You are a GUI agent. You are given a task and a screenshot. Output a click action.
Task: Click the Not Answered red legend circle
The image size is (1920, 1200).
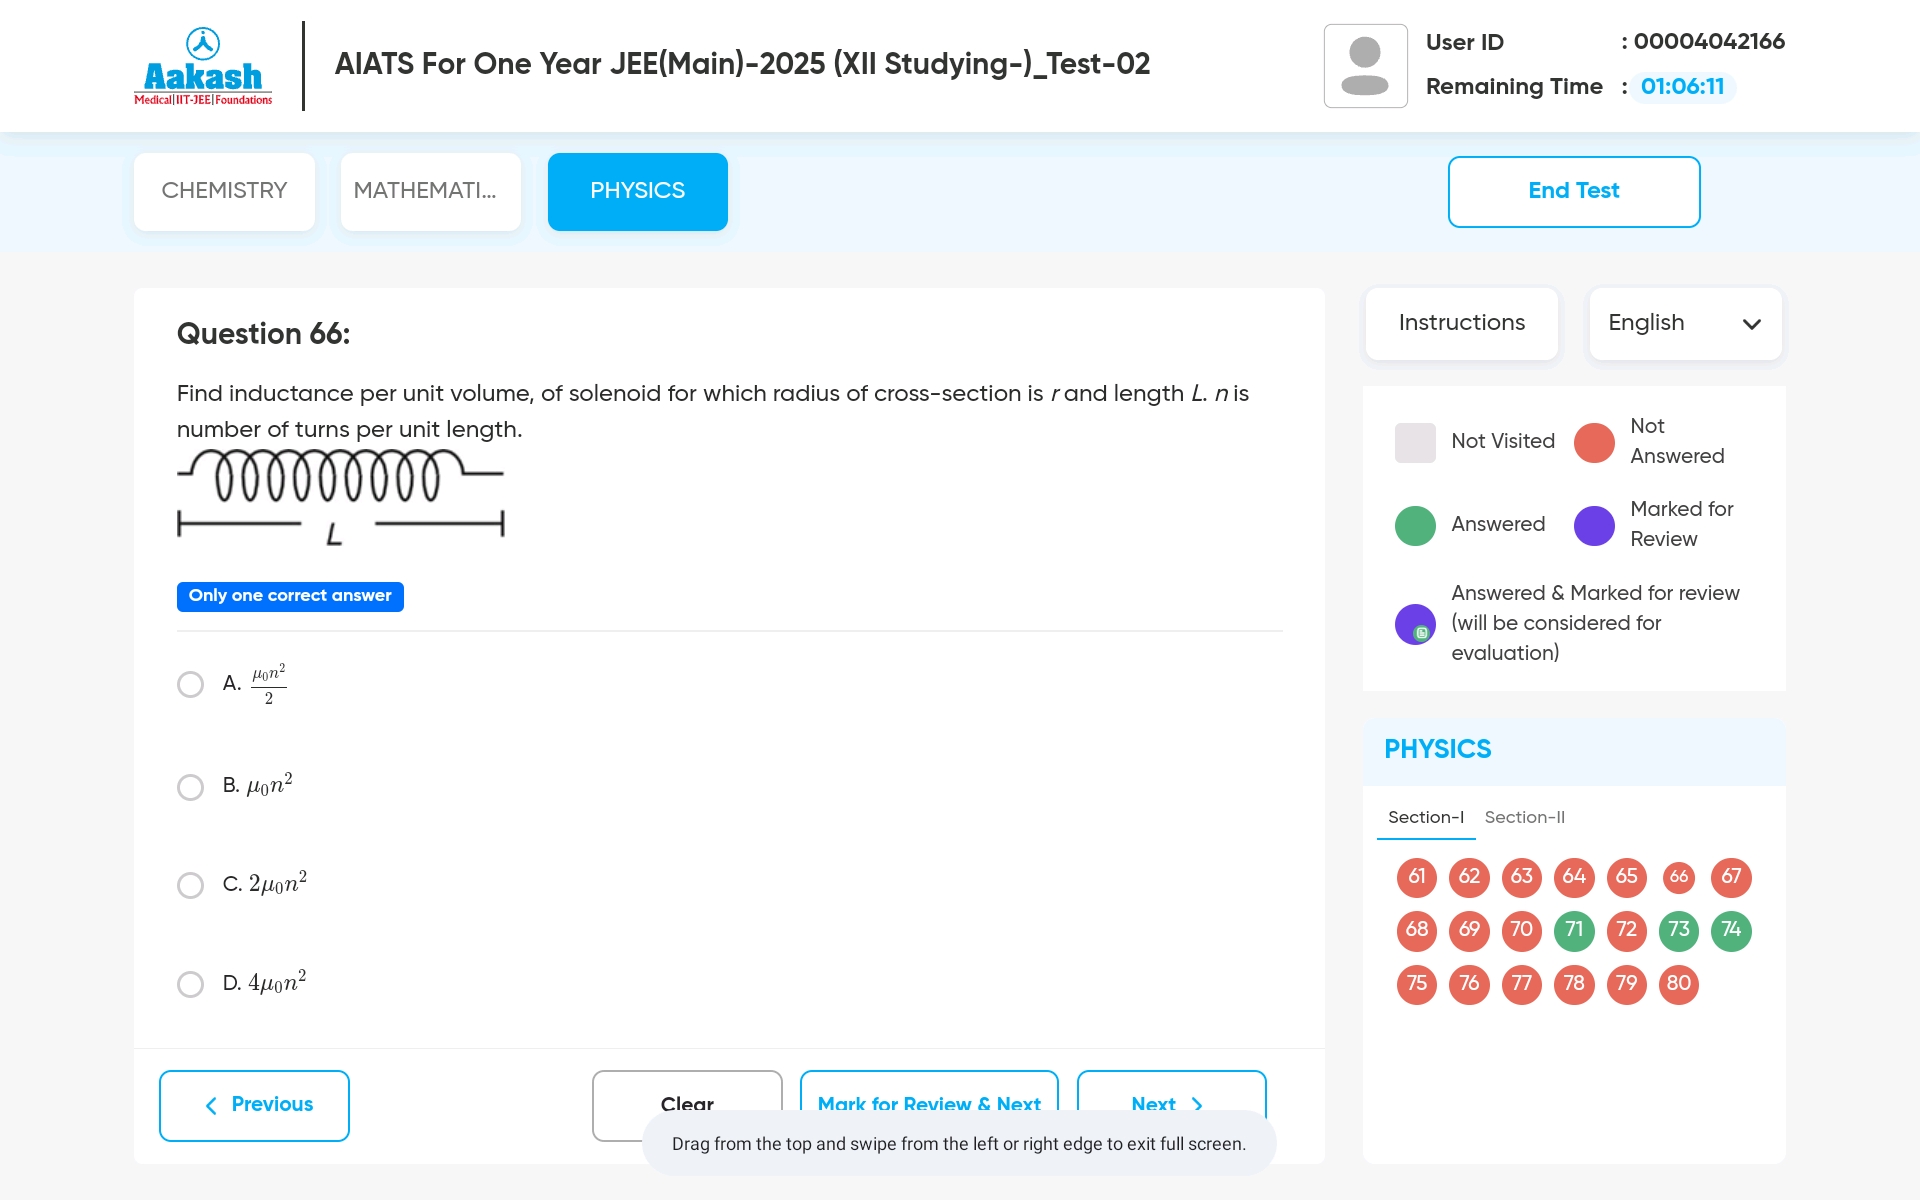pyautogui.click(x=1594, y=442)
